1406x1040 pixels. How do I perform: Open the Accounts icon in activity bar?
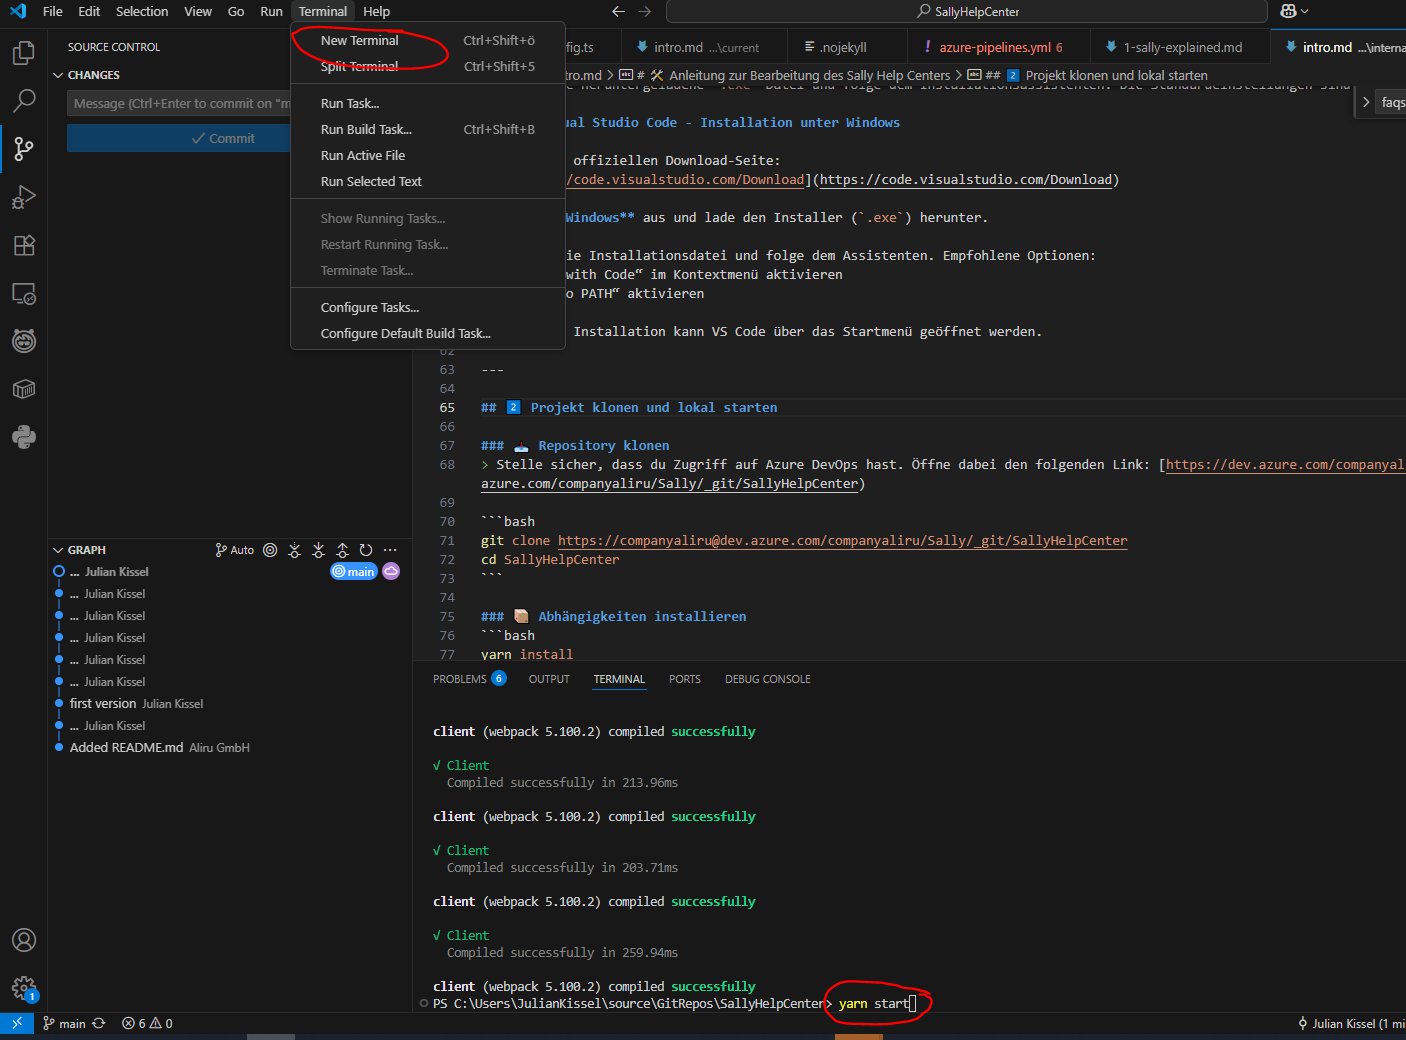[x=24, y=940]
